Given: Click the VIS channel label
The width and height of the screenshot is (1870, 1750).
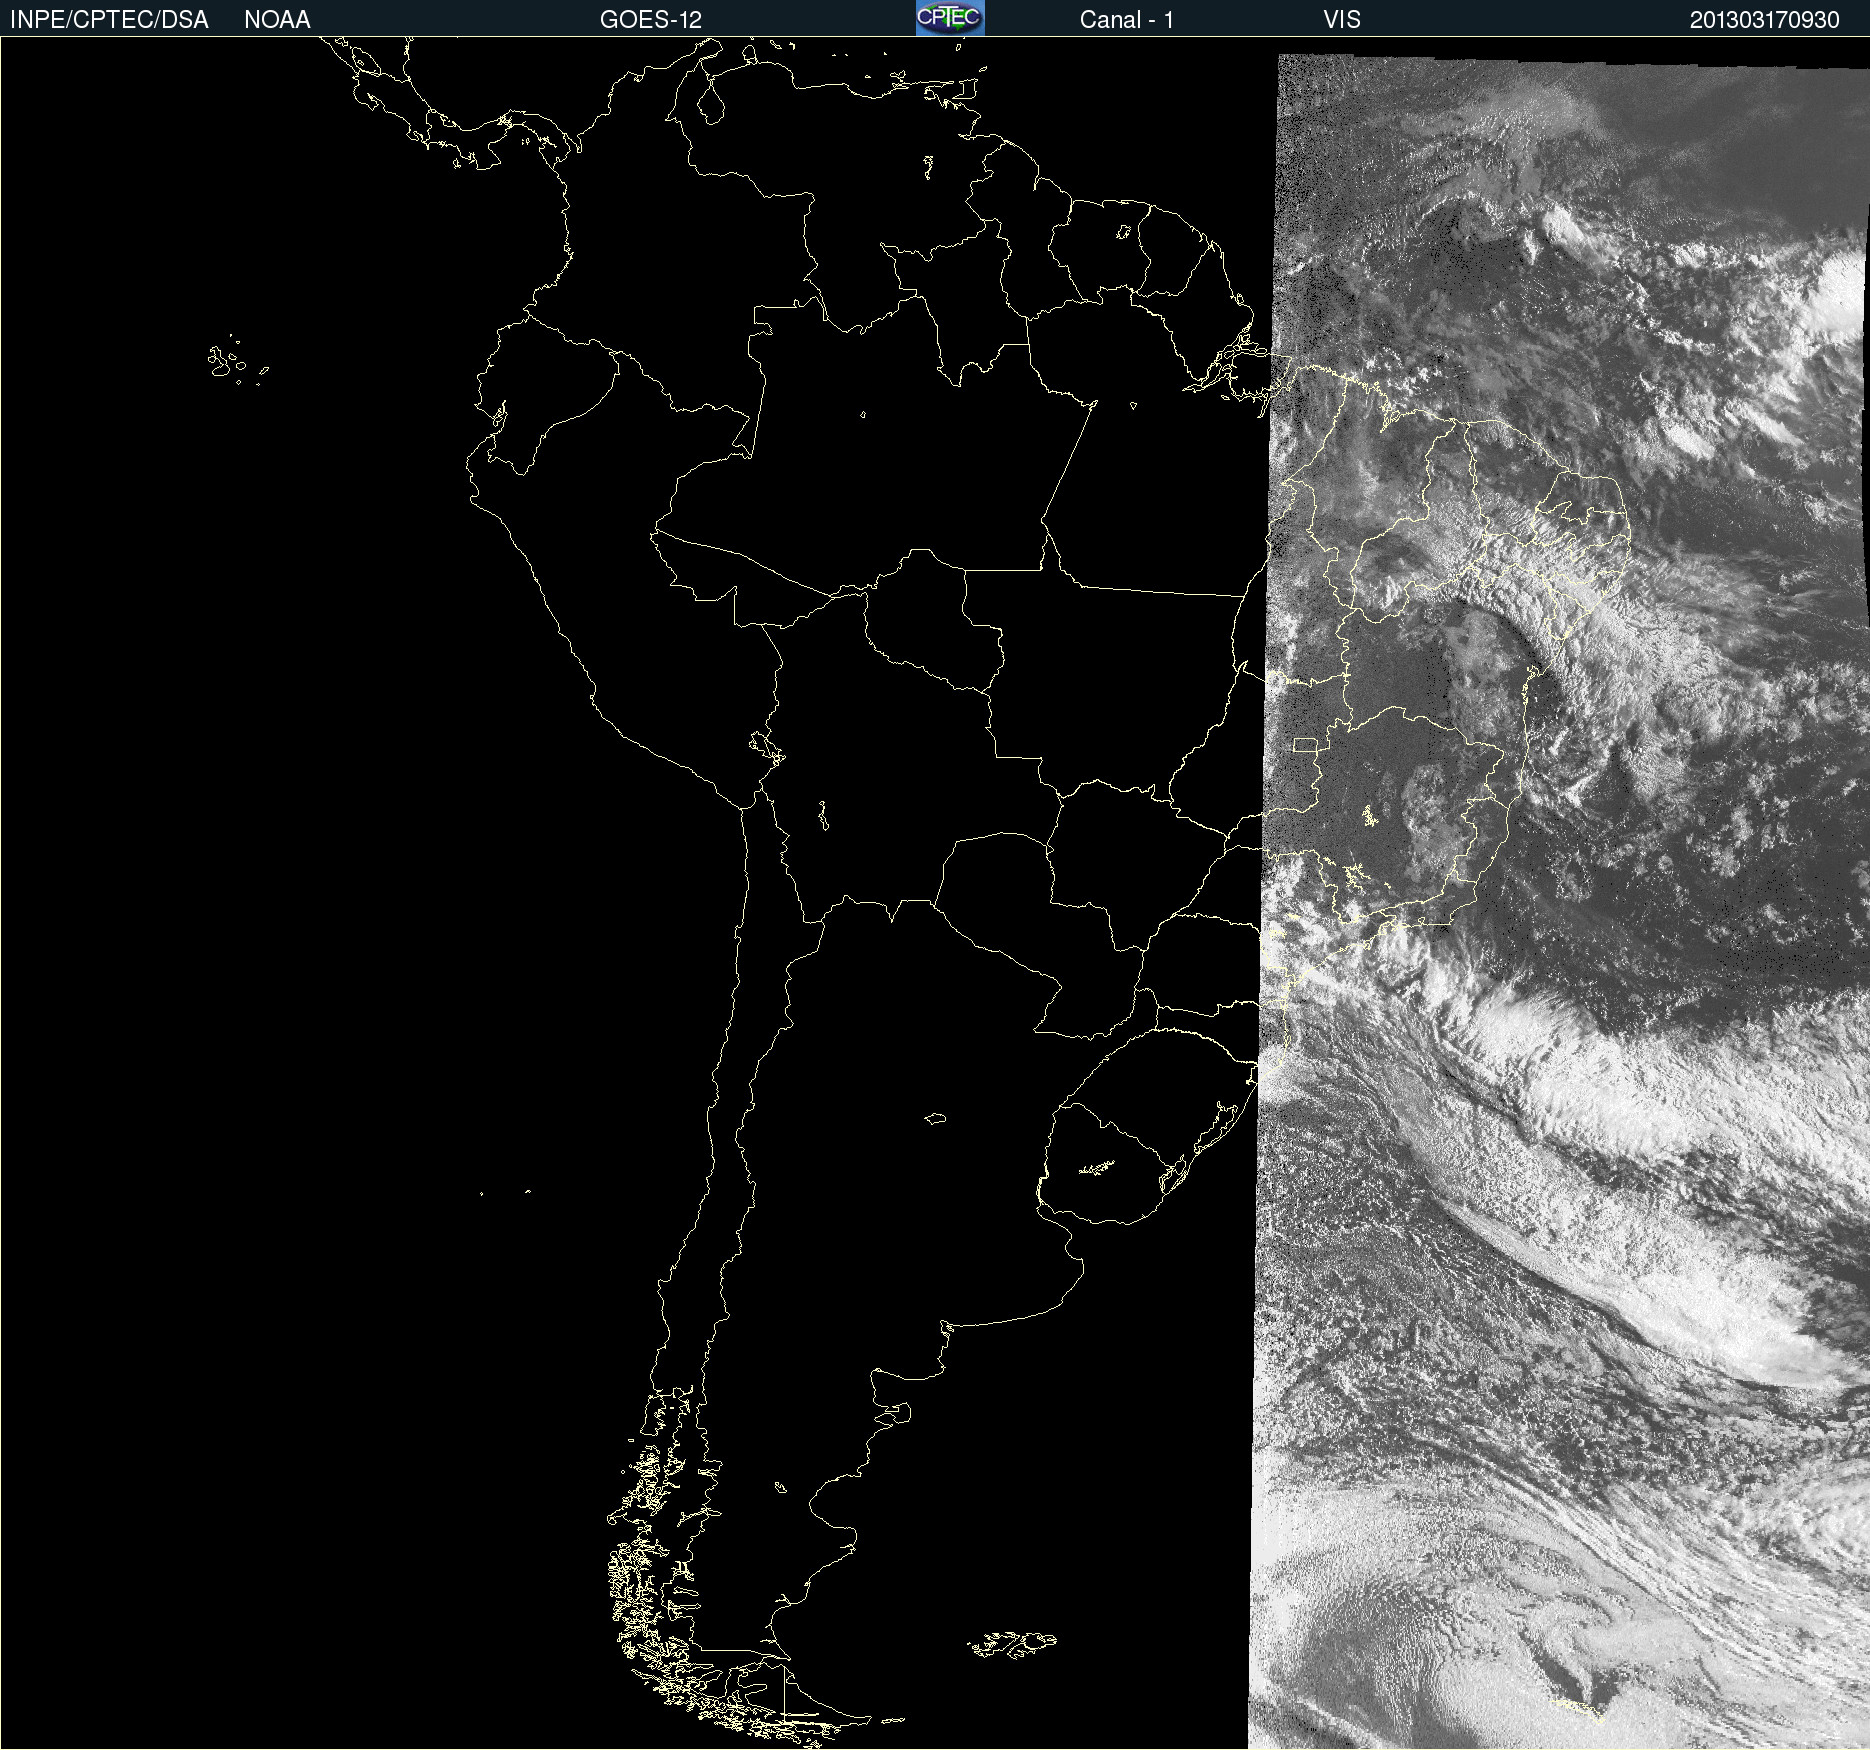Looking at the screenshot, I should [1342, 20].
